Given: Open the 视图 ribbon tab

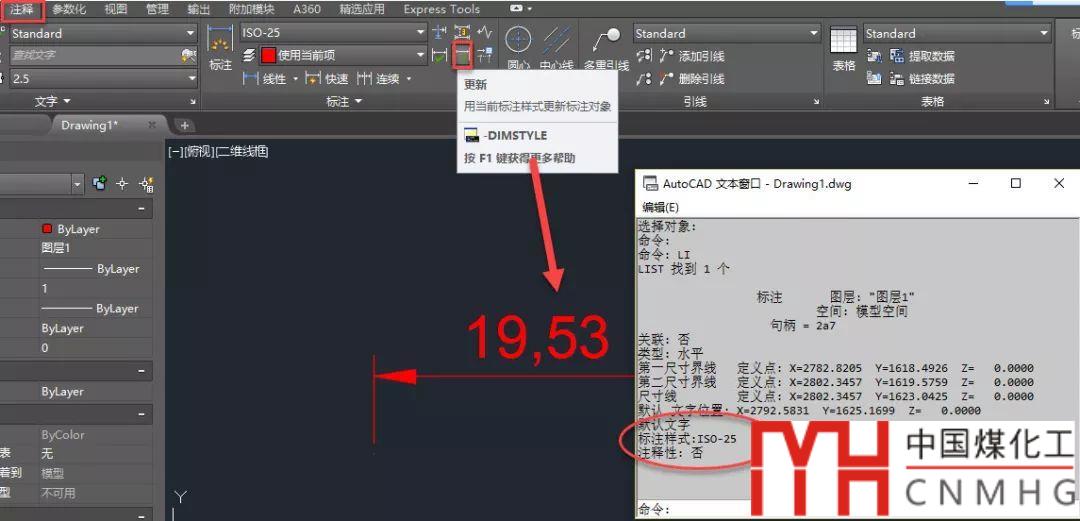Looking at the screenshot, I should pos(116,10).
